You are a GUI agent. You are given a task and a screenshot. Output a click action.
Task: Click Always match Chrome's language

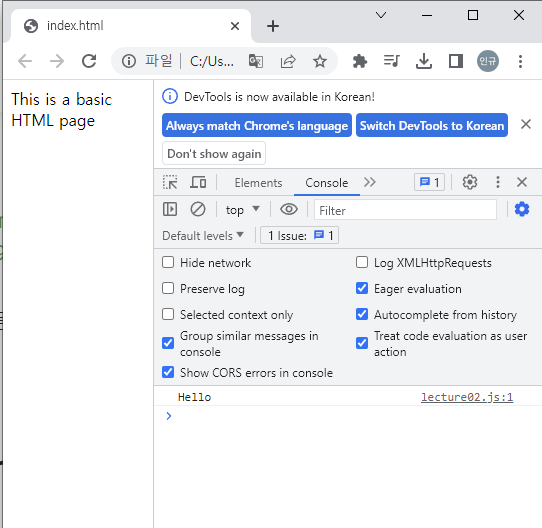257,125
